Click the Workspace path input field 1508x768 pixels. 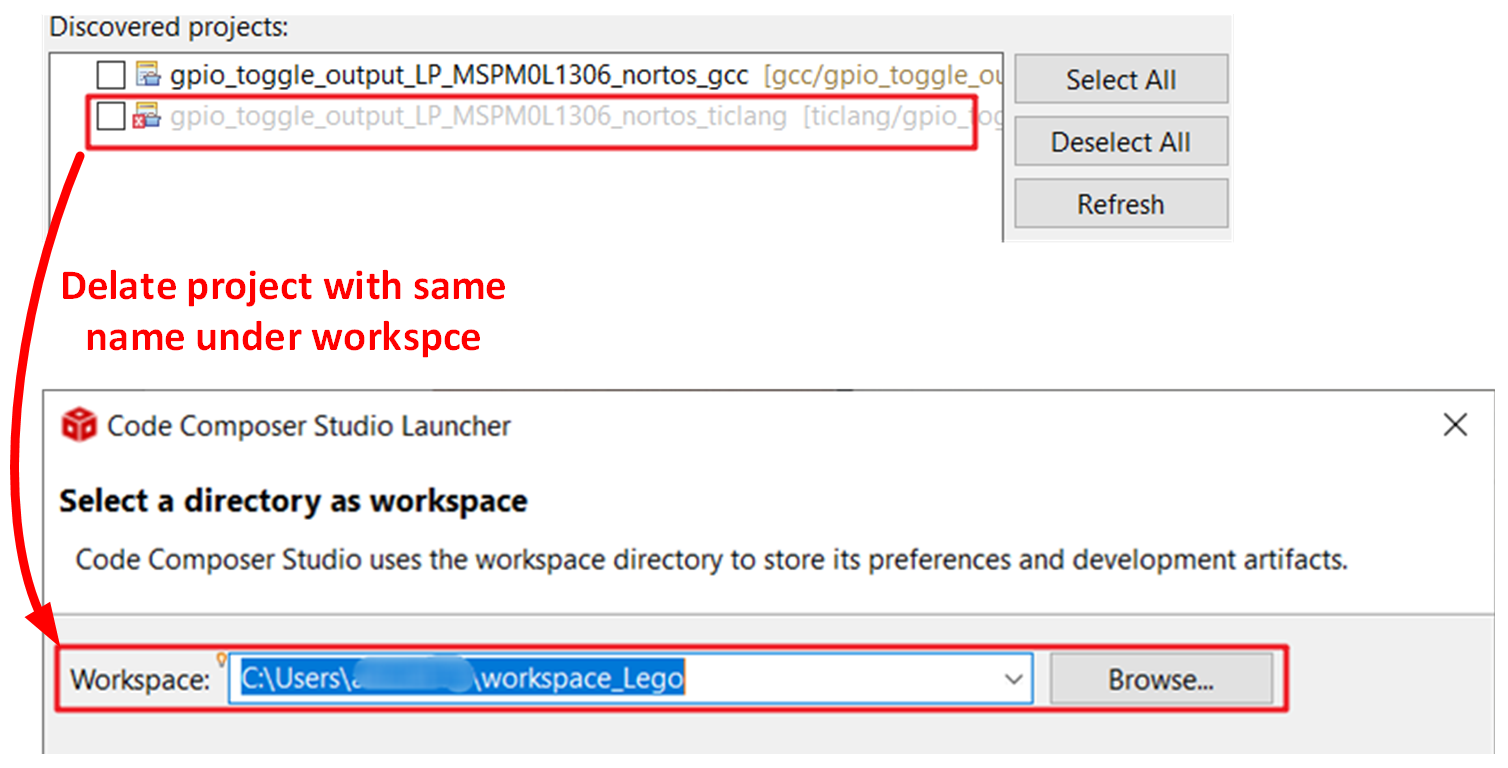click(x=630, y=680)
